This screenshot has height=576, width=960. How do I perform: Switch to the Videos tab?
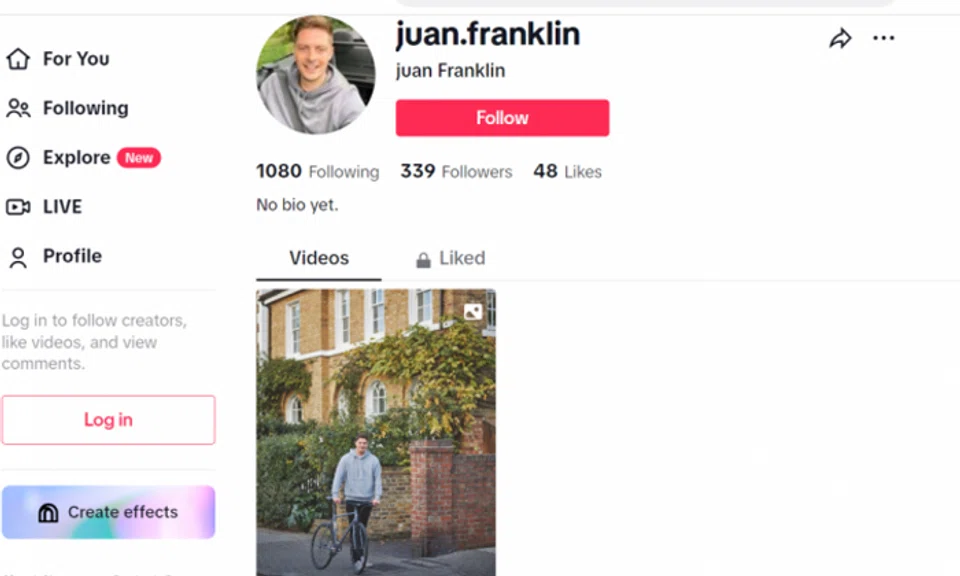point(318,258)
